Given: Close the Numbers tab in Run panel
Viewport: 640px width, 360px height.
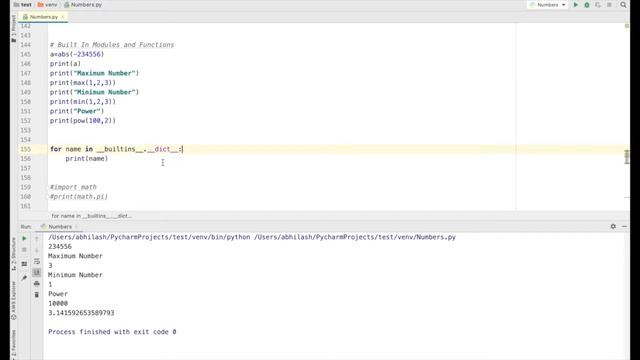Looking at the screenshot, I should coord(76,227).
